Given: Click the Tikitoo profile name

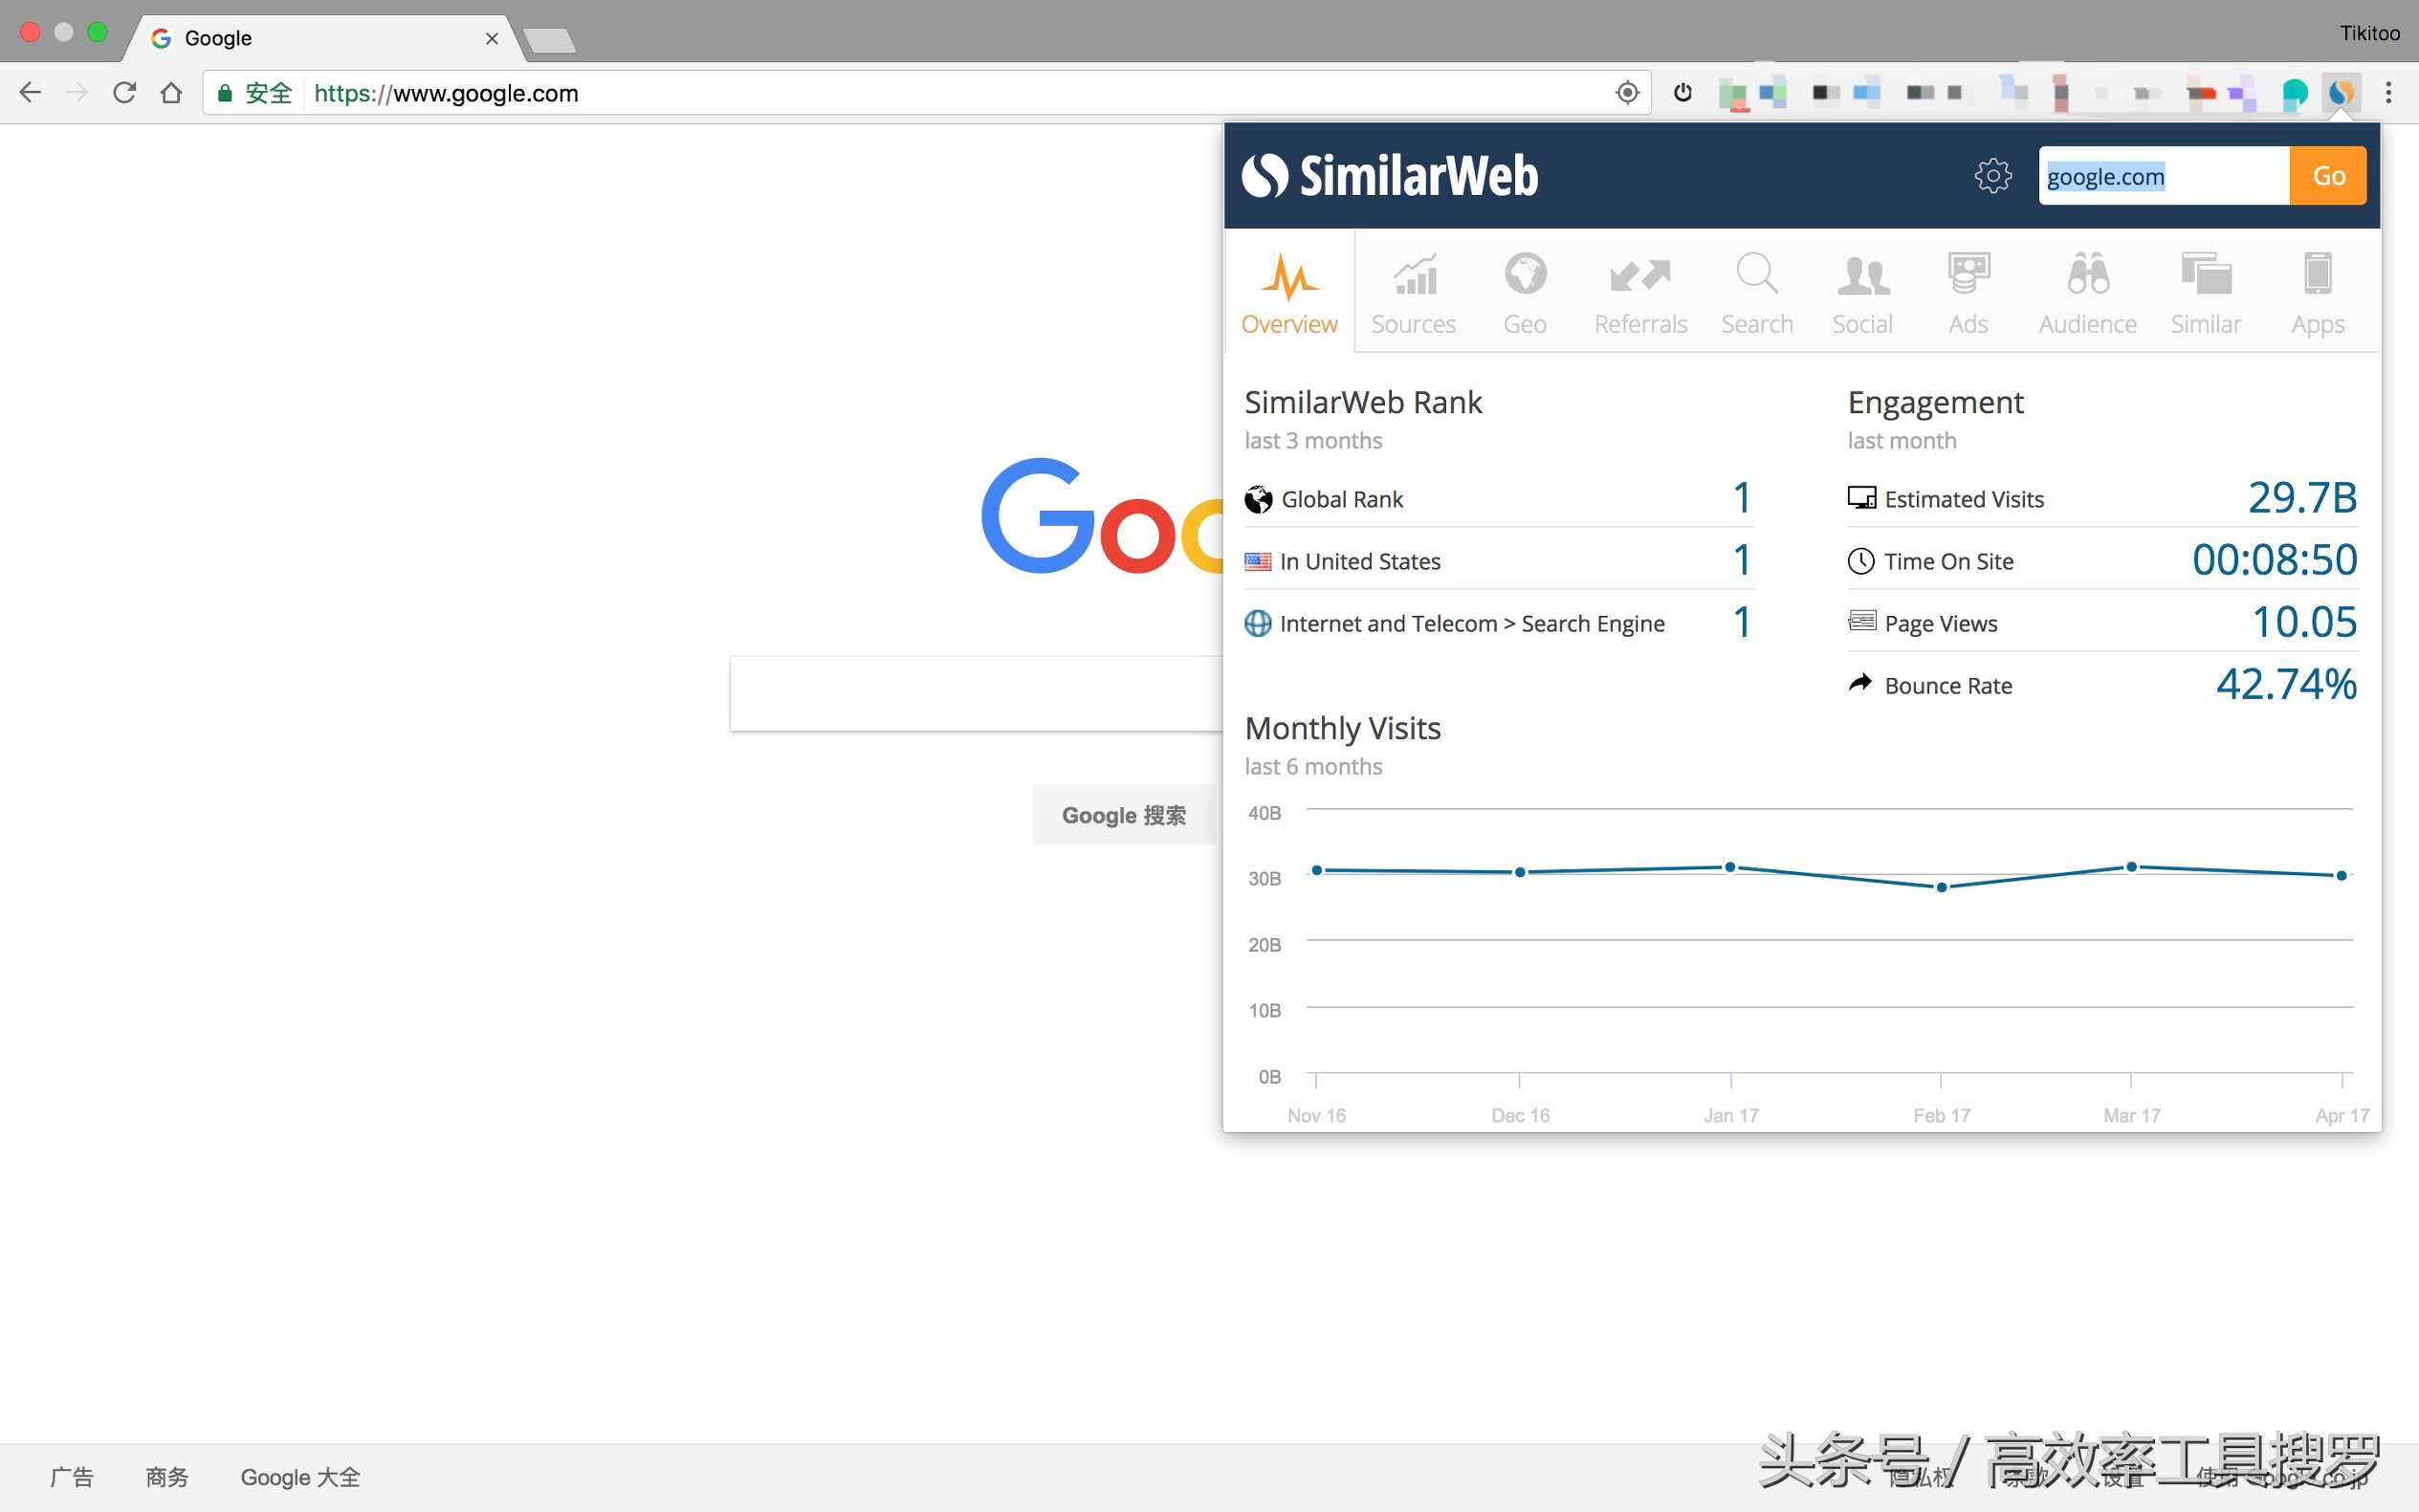Looking at the screenshot, I should [x=2369, y=33].
